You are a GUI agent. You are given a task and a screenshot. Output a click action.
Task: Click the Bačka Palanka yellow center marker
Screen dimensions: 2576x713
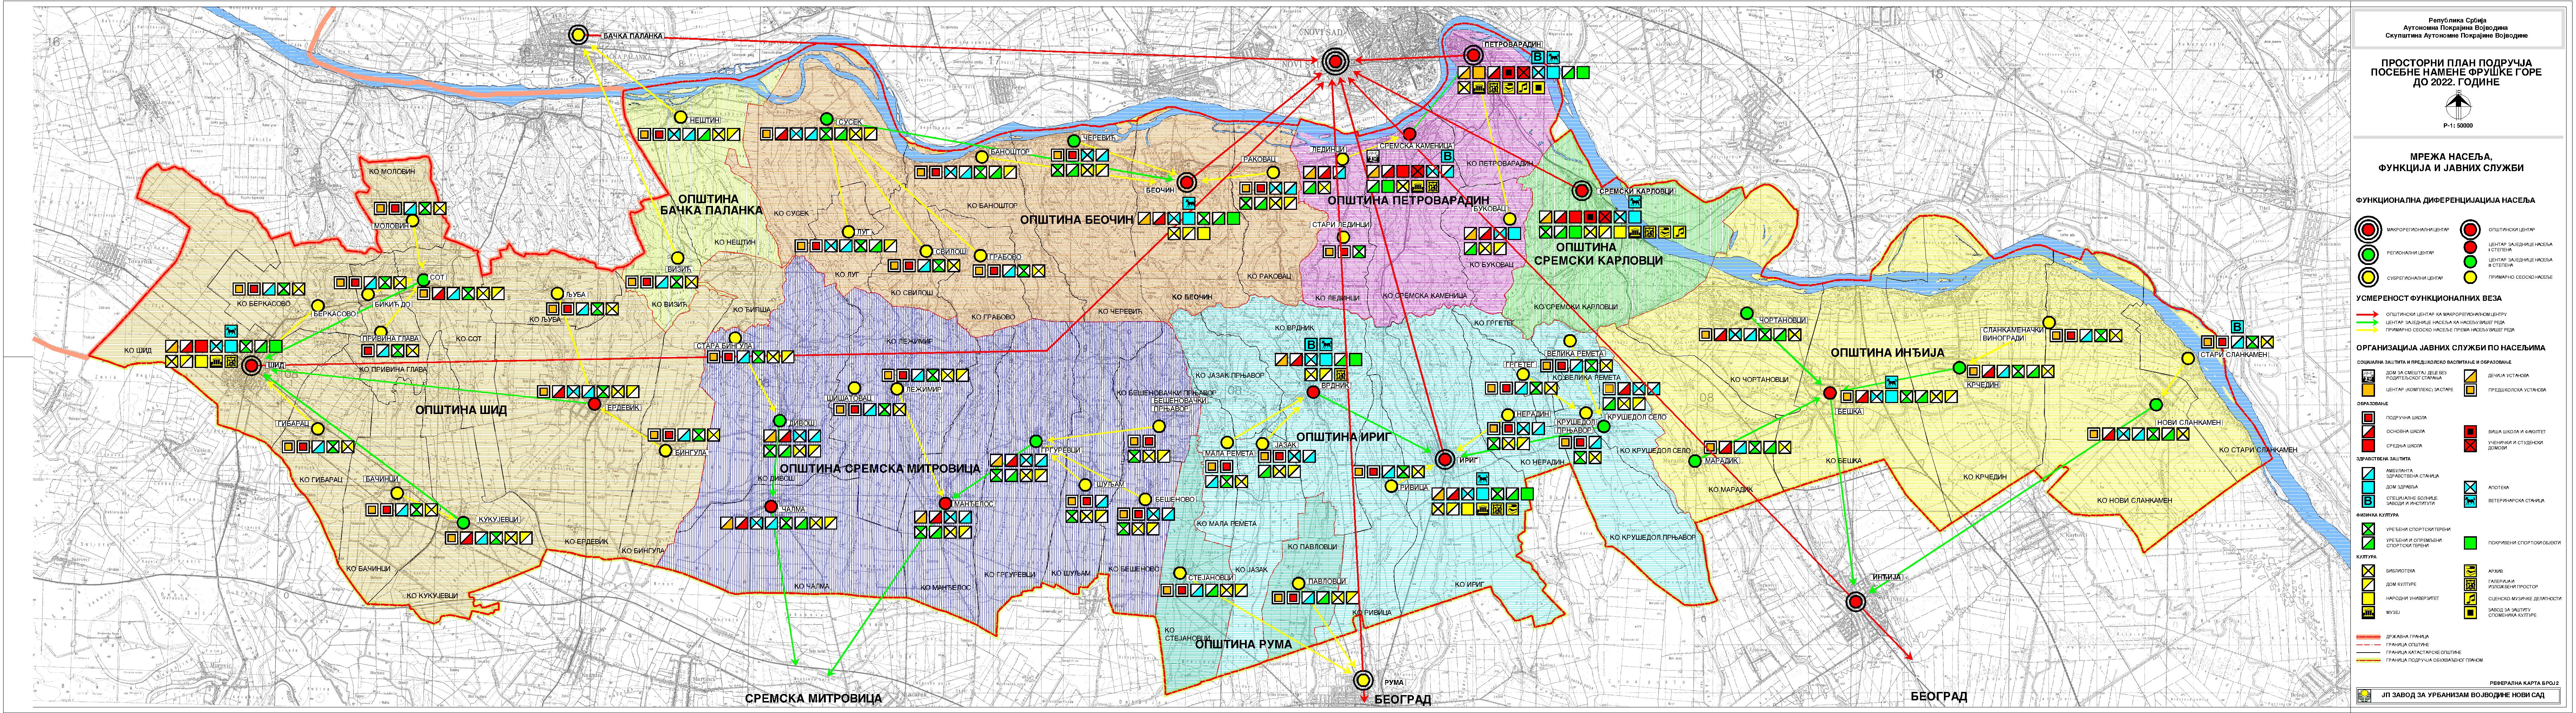click(578, 35)
